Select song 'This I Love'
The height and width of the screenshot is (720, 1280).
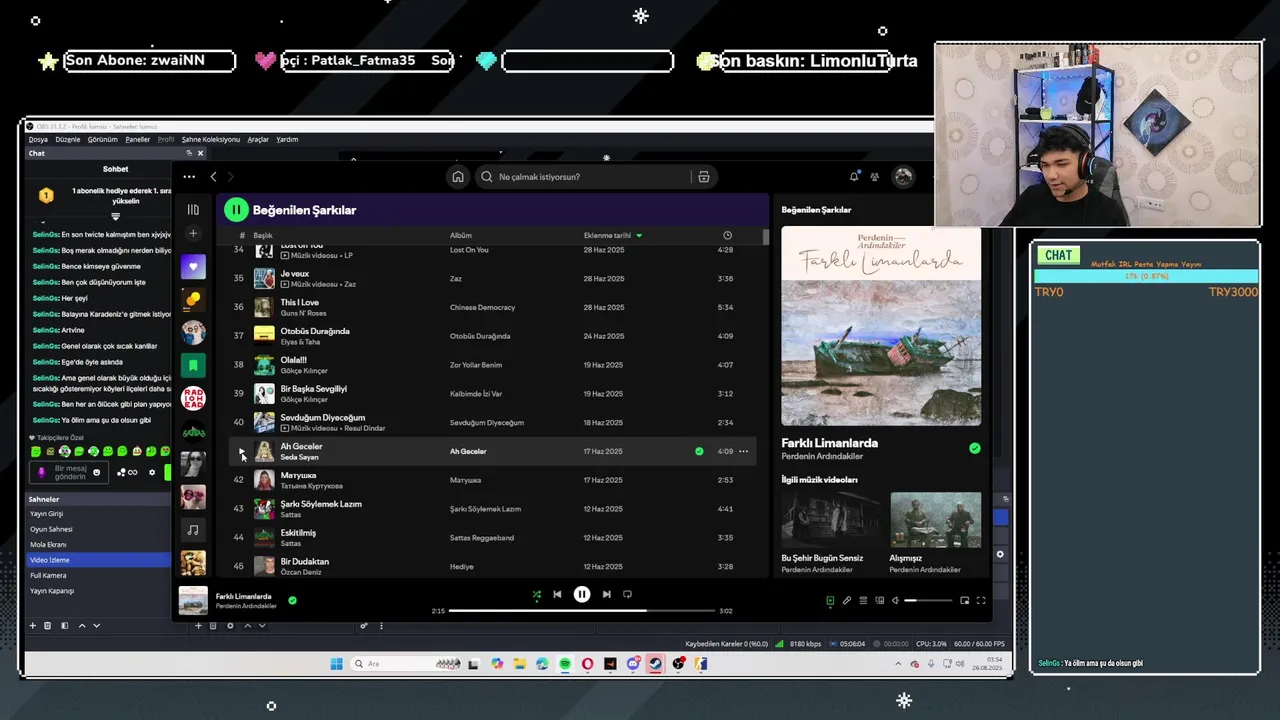[x=300, y=302]
